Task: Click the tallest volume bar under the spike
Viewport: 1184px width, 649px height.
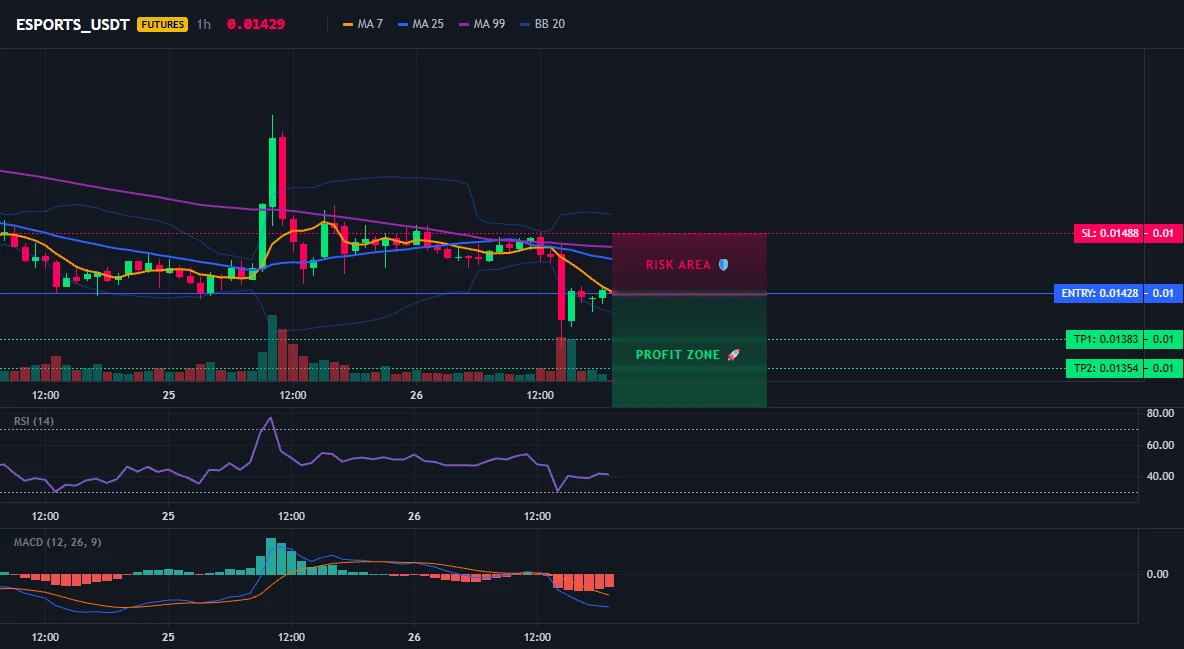Action: coord(272,348)
